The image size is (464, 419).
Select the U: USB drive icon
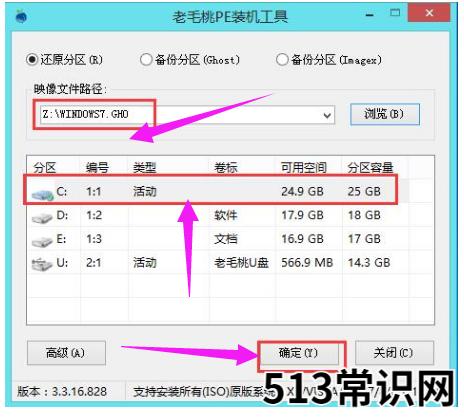coord(42,264)
